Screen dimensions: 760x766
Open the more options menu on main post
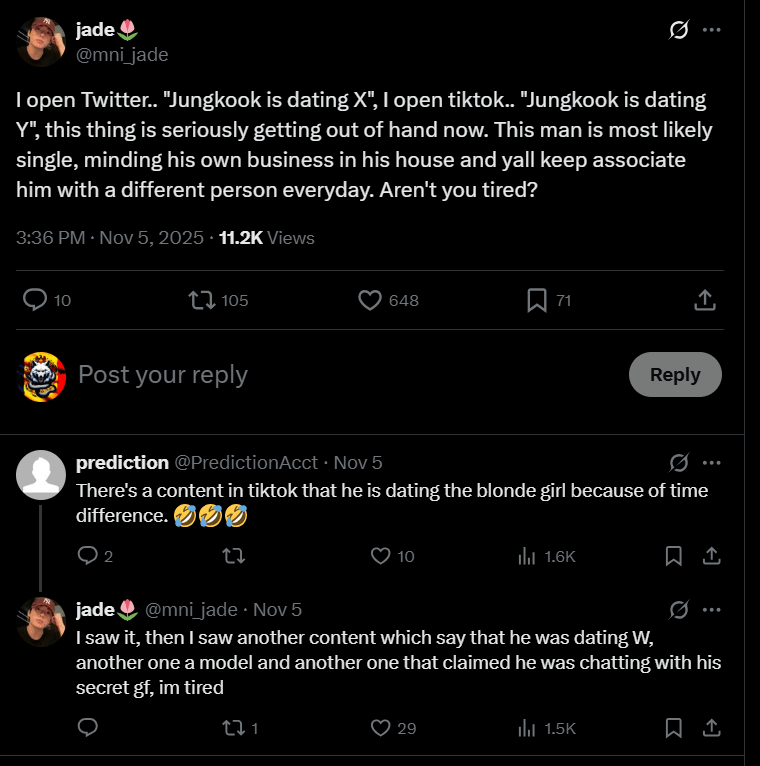pyautogui.click(x=711, y=31)
